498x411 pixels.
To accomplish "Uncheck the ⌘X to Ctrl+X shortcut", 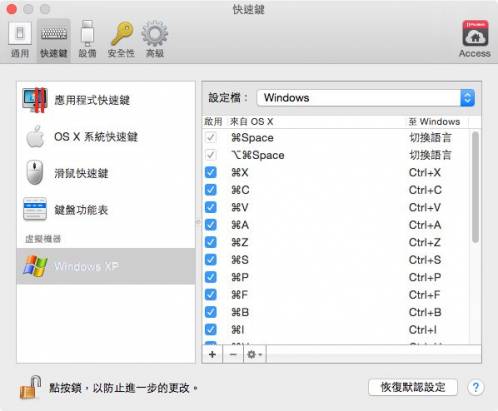I will click(x=211, y=172).
